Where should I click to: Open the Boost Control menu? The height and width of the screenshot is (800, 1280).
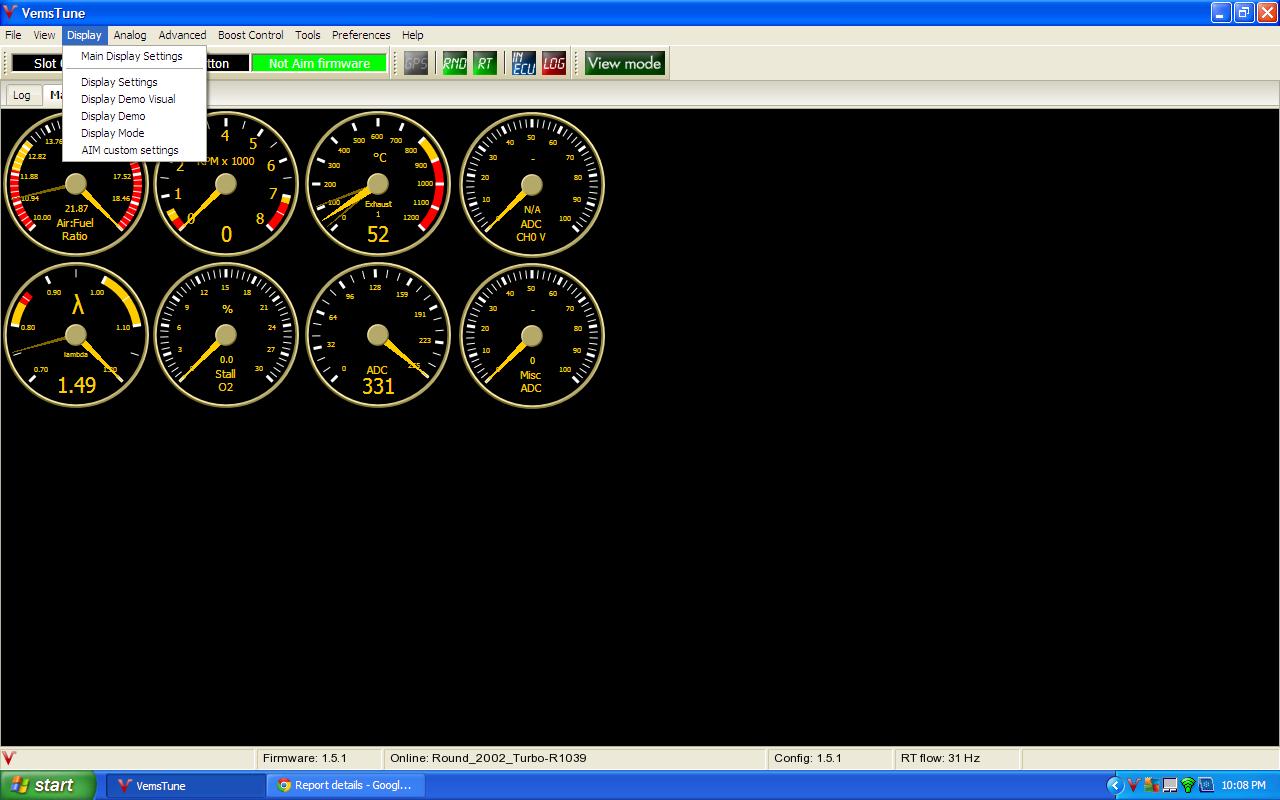coord(251,35)
